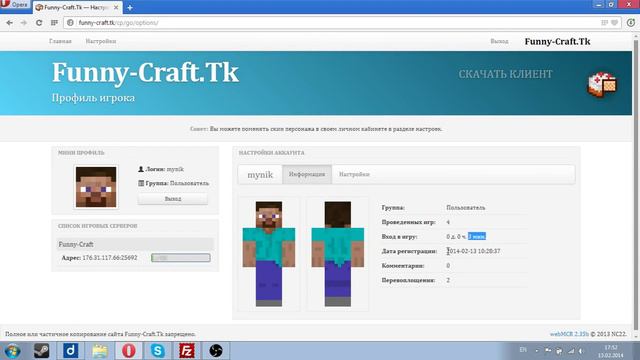Click the heart bookmark icon in address bar

coord(614,23)
